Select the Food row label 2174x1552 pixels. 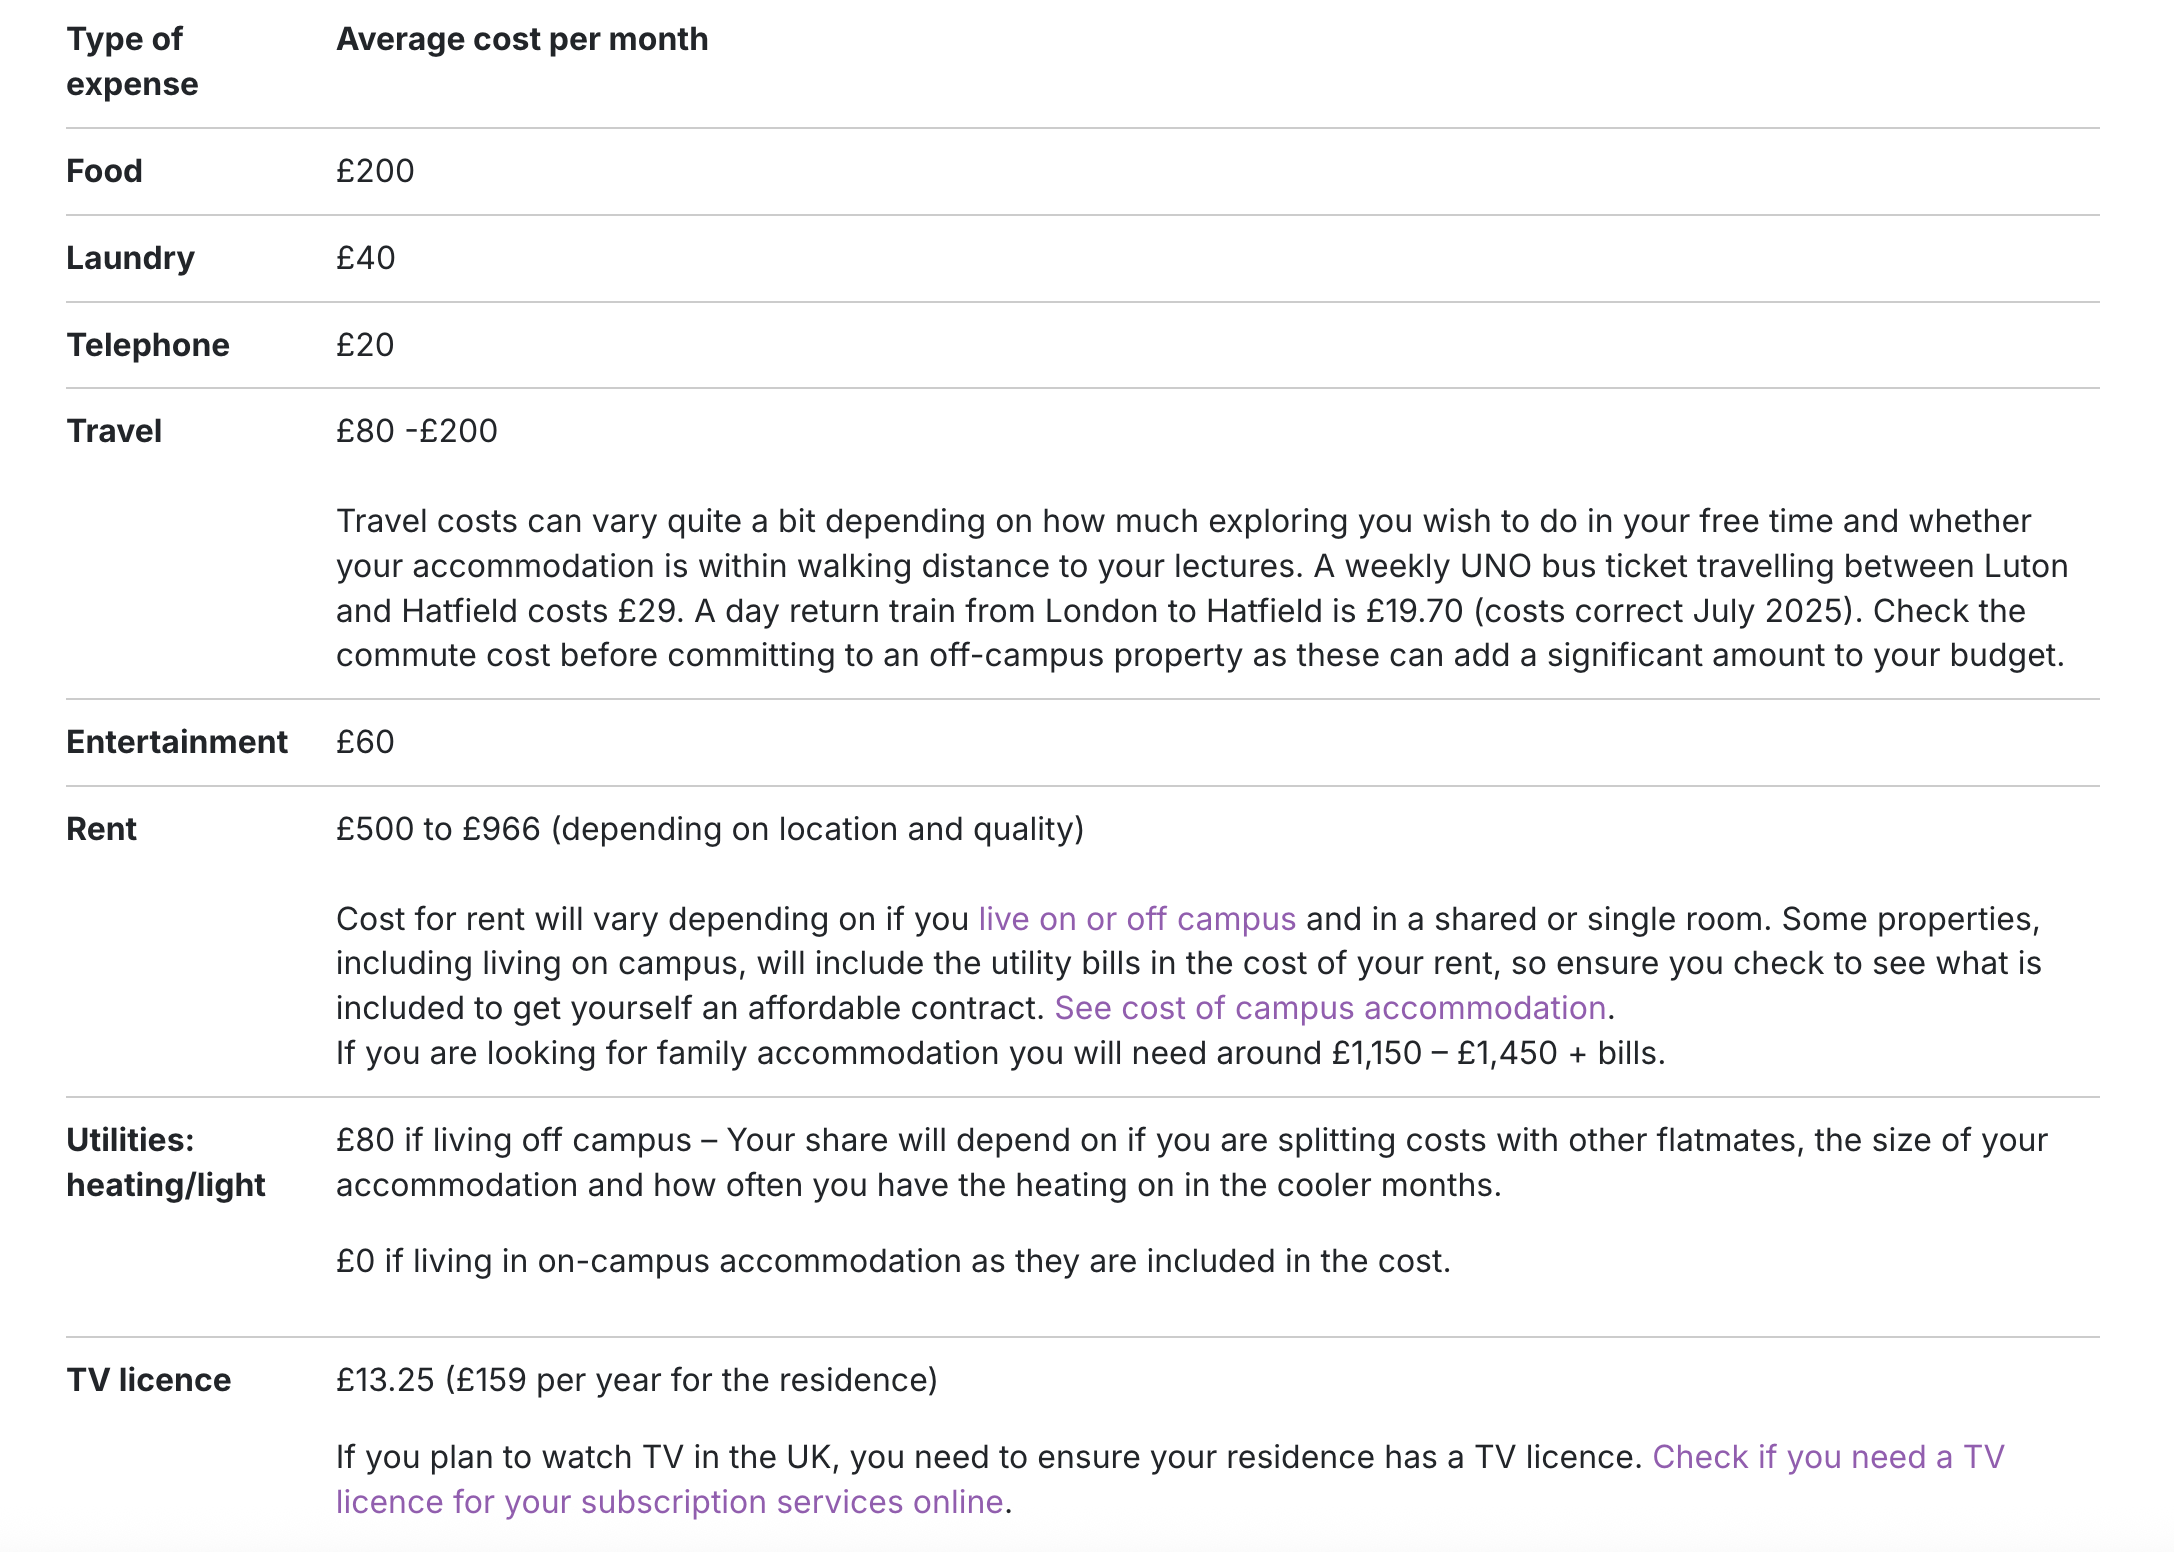[x=104, y=171]
